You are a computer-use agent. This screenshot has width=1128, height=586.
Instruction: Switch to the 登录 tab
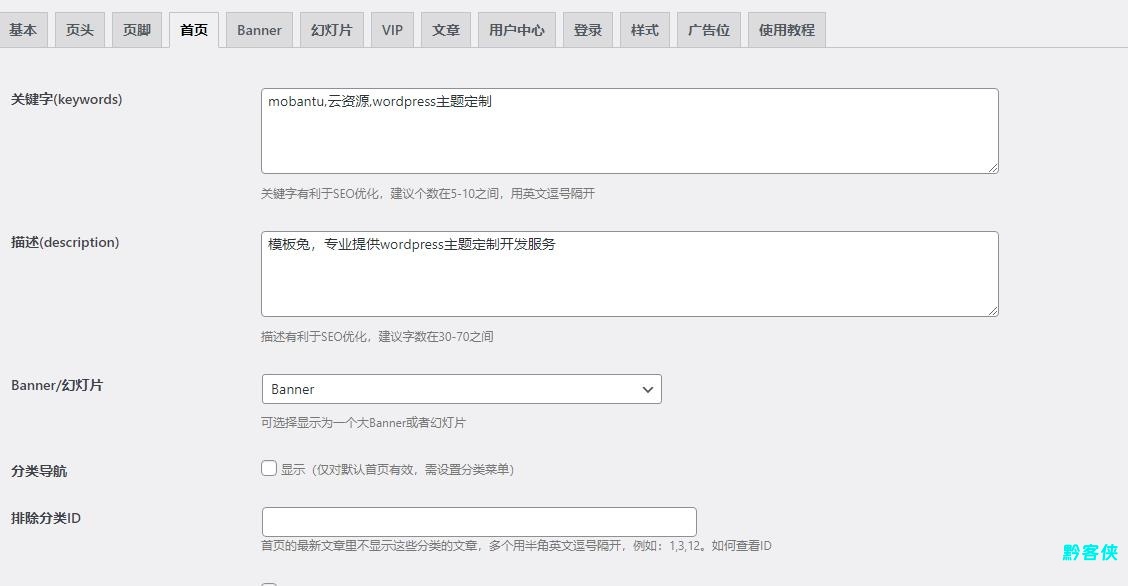(x=588, y=30)
